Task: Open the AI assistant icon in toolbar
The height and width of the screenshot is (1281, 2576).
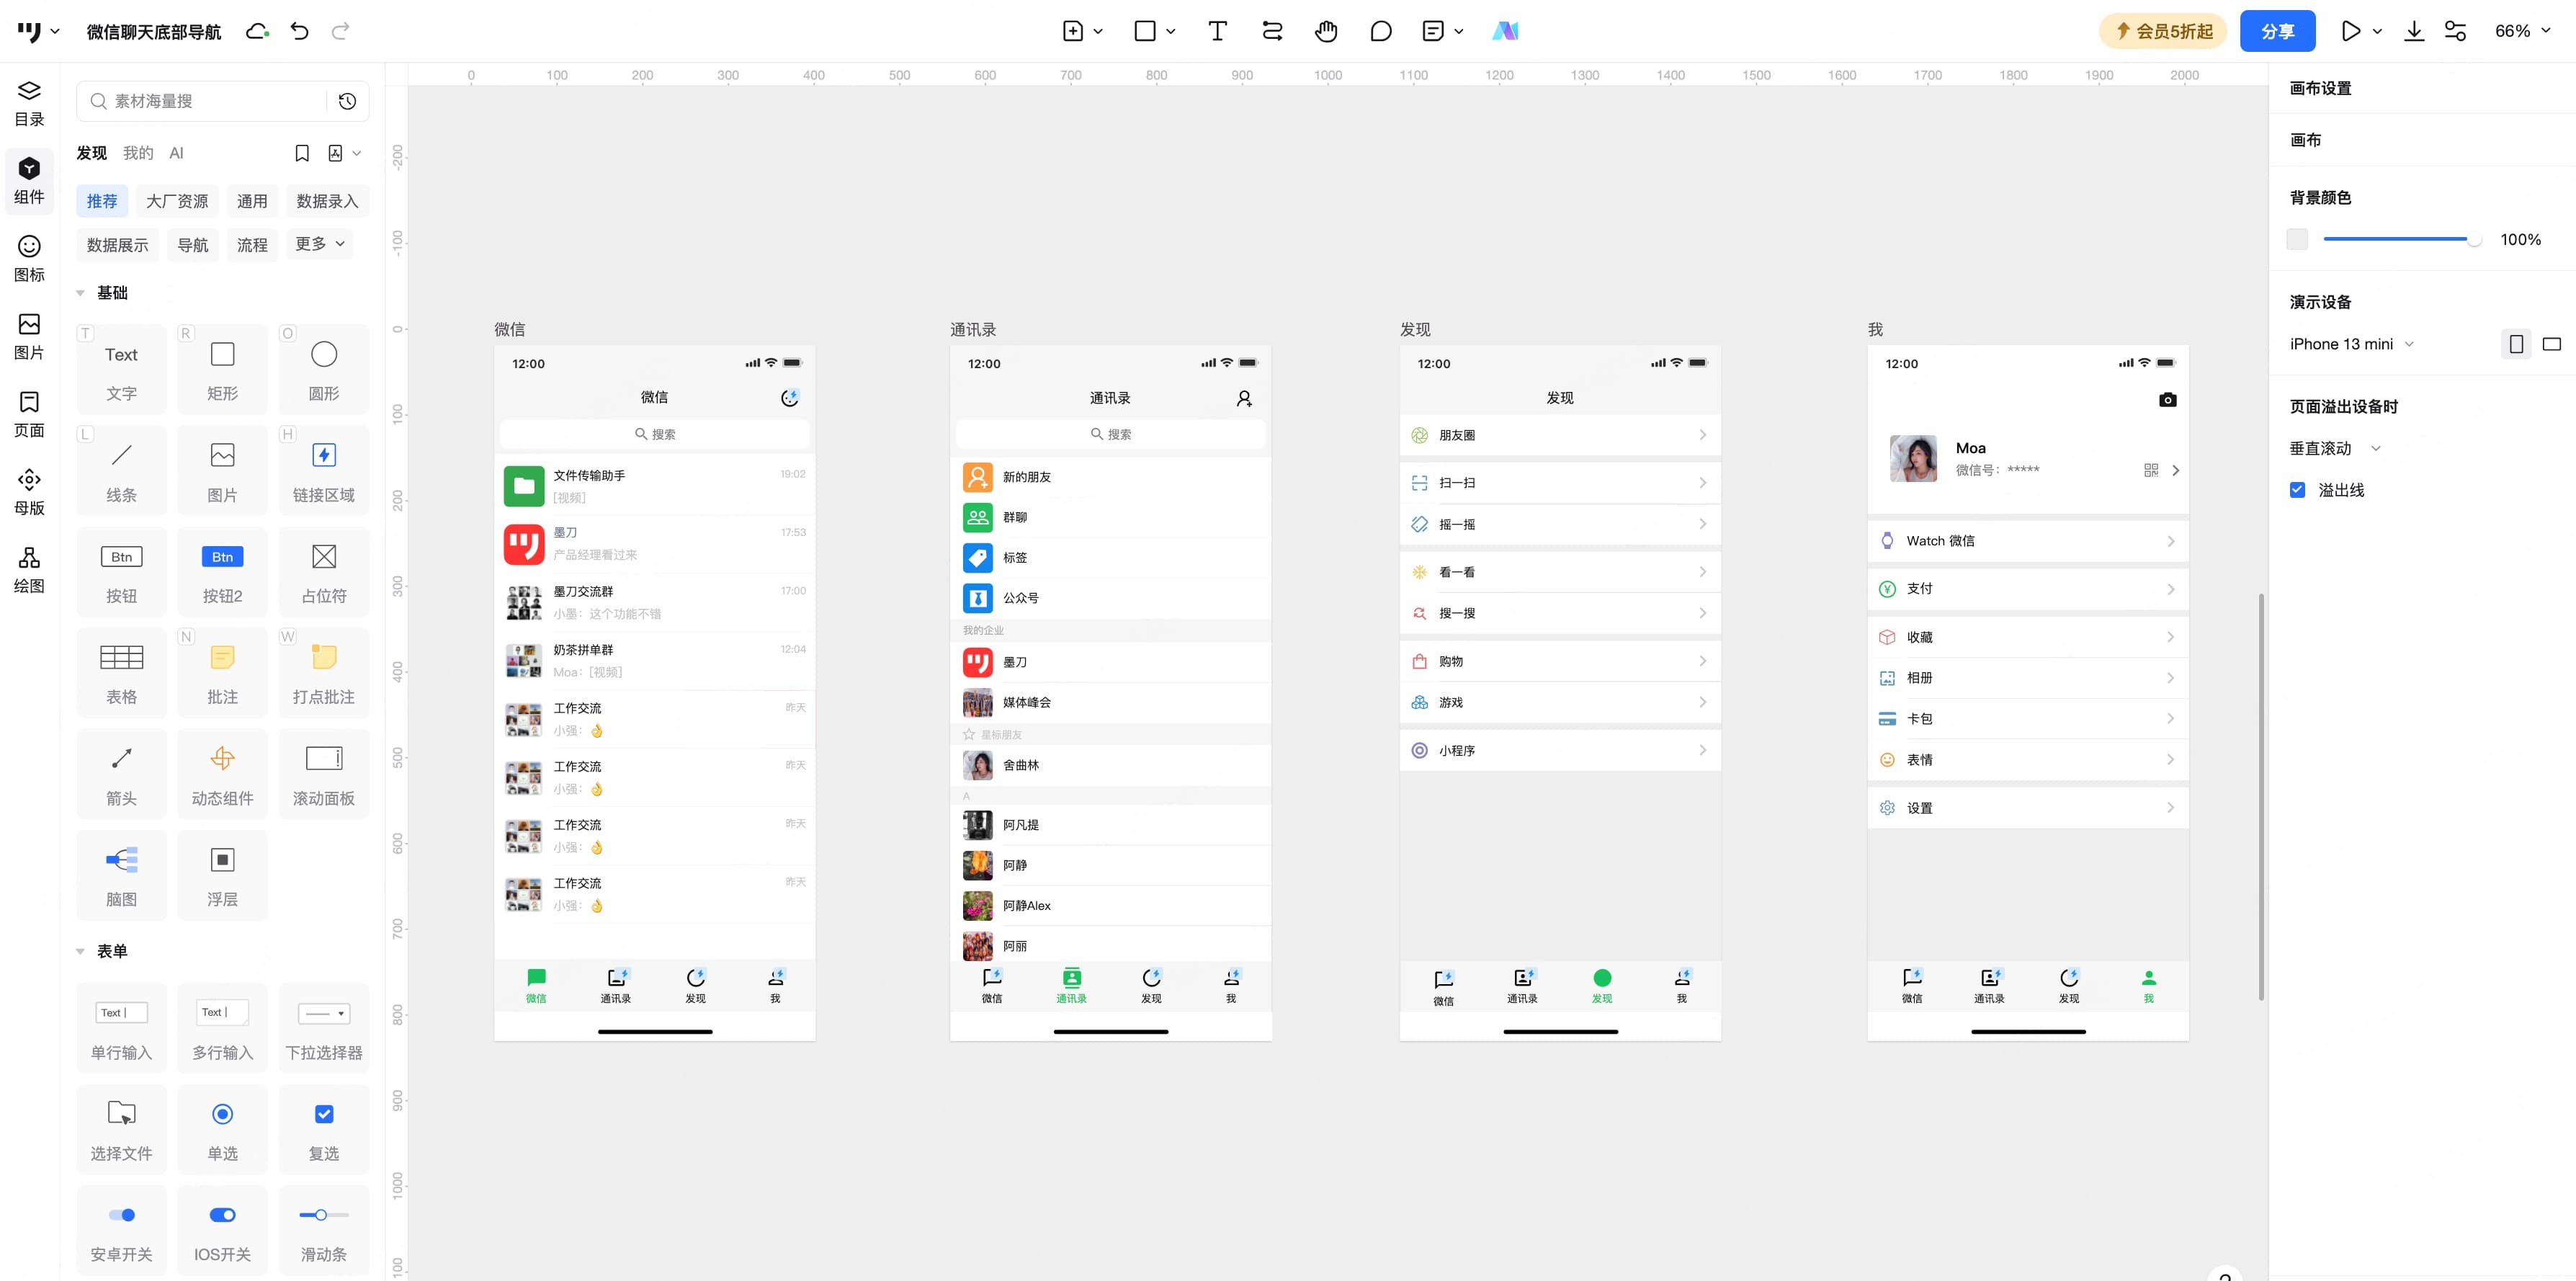Action: point(1505,31)
